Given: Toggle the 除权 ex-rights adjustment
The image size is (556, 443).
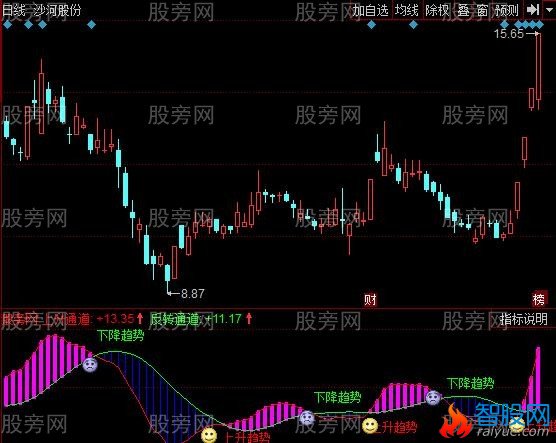Looking at the screenshot, I should [x=437, y=10].
